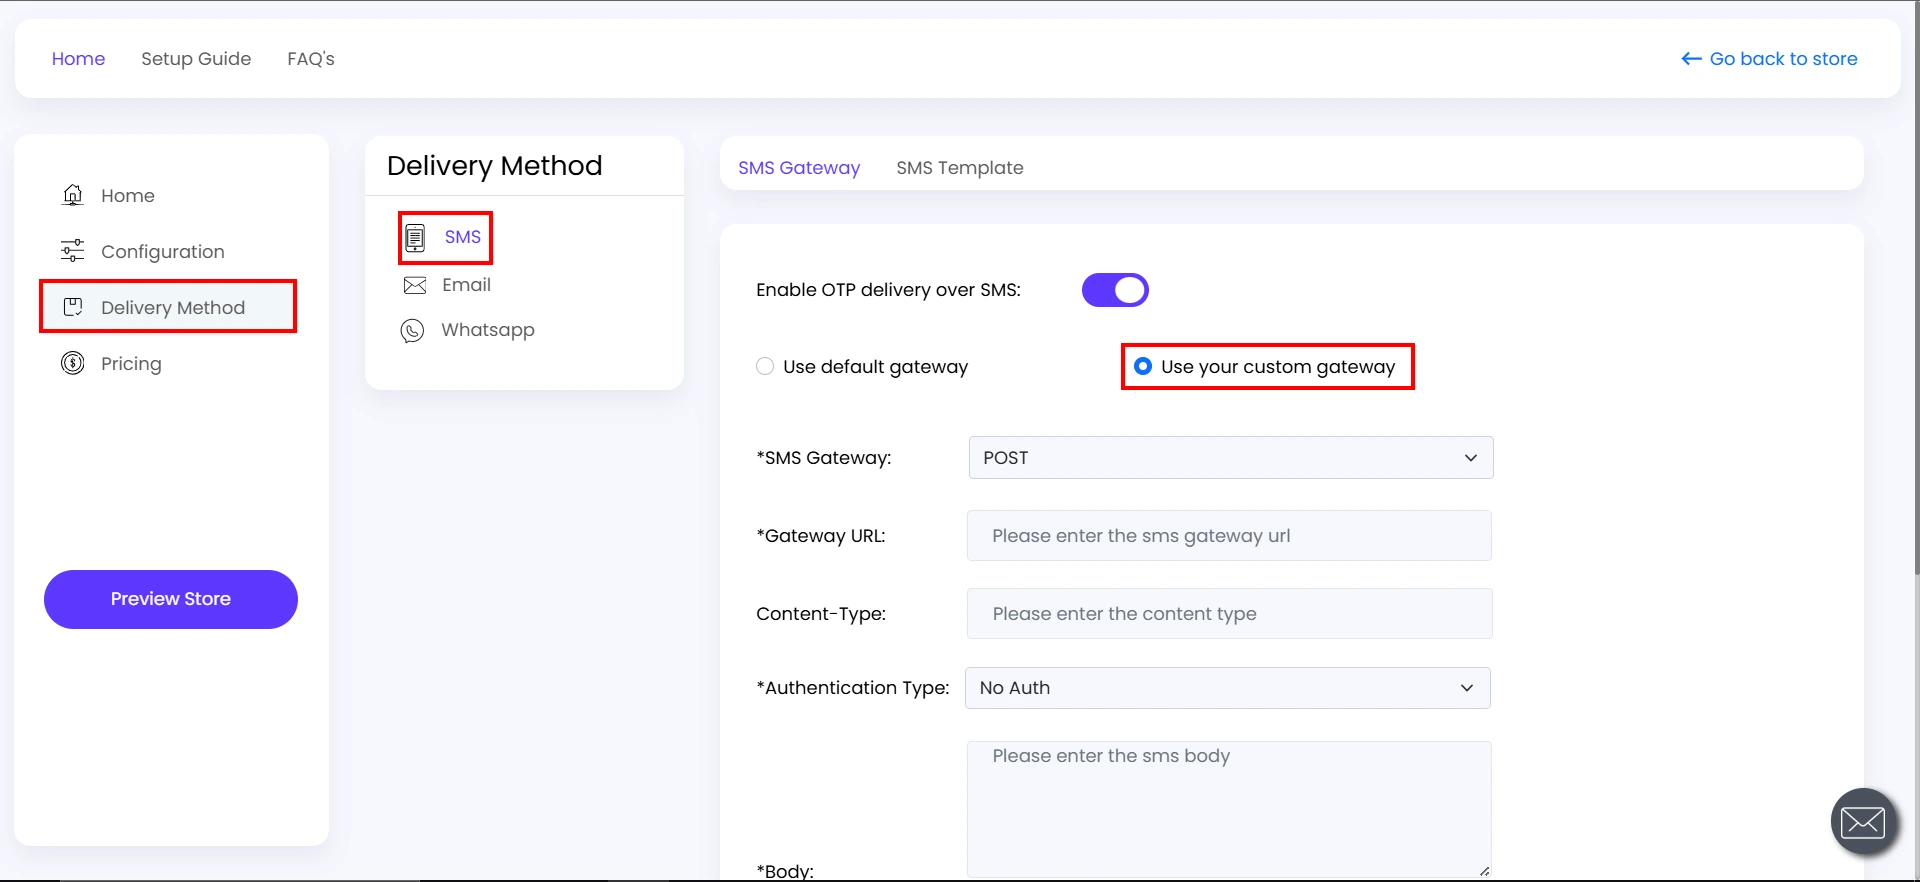Click the Configuration sliders icon
The width and height of the screenshot is (1920, 882).
[73, 251]
